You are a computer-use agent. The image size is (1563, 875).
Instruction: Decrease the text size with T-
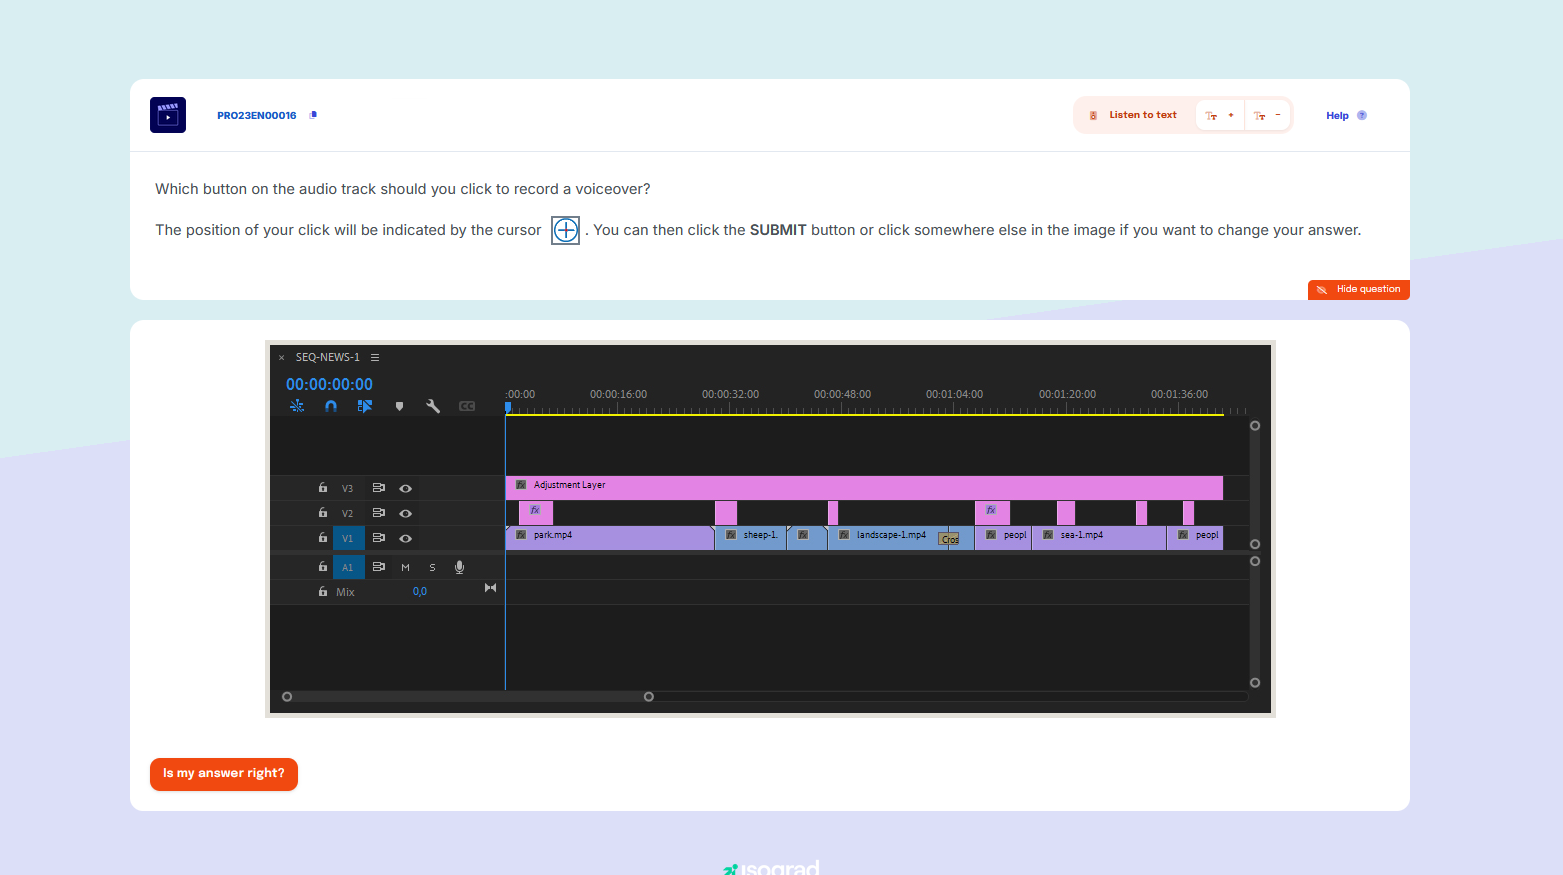[1267, 115]
